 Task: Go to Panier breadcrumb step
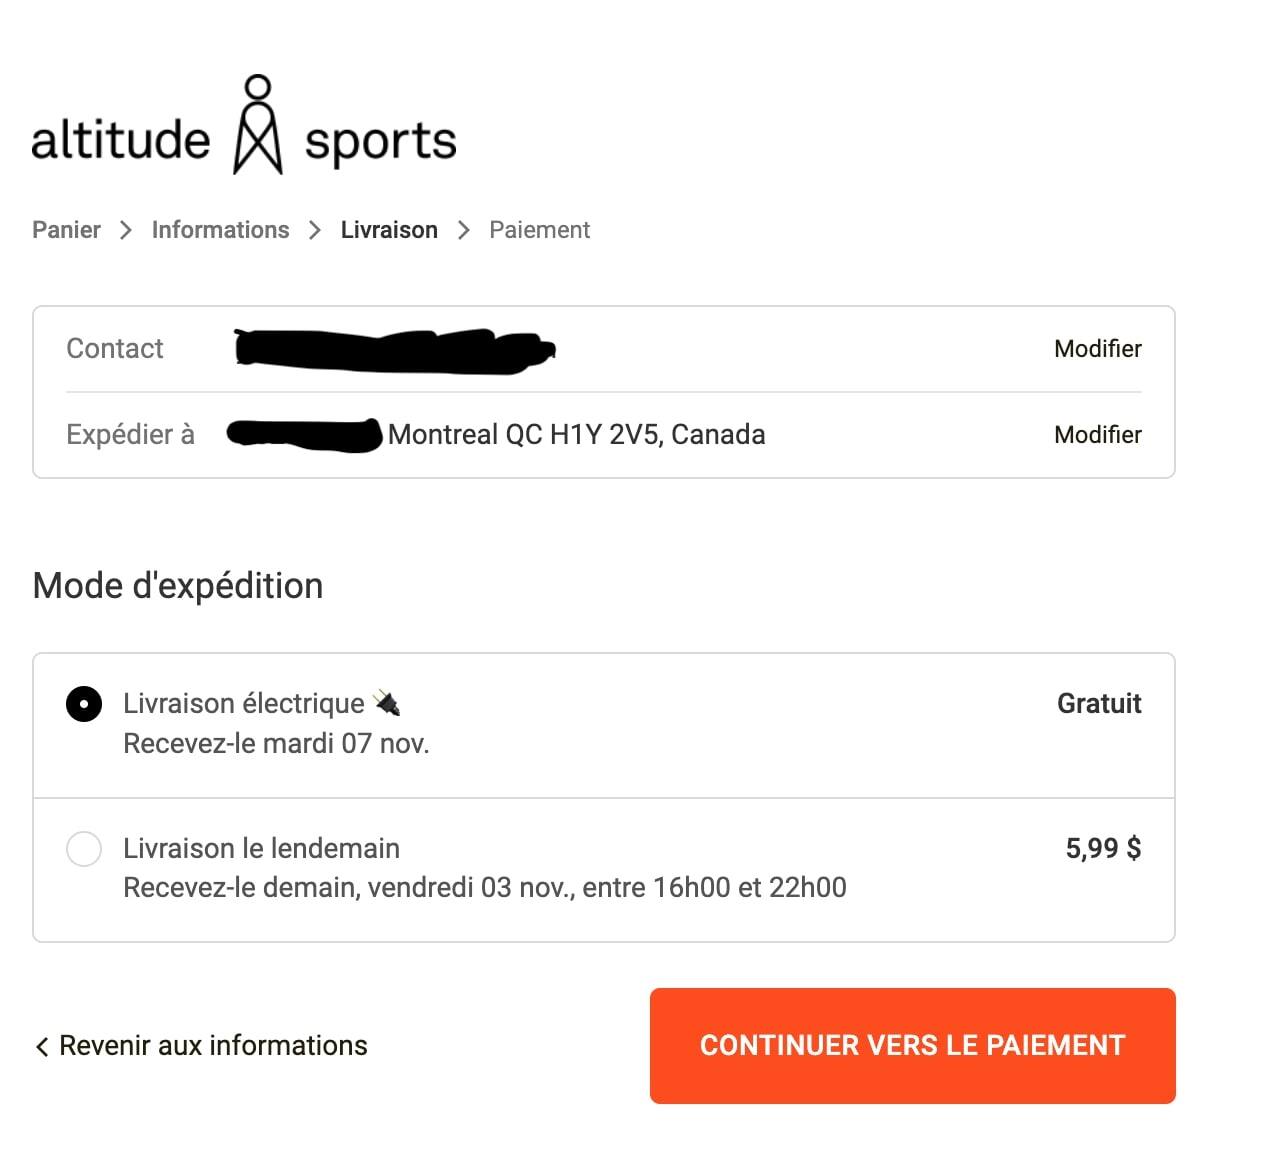click(66, 230)
